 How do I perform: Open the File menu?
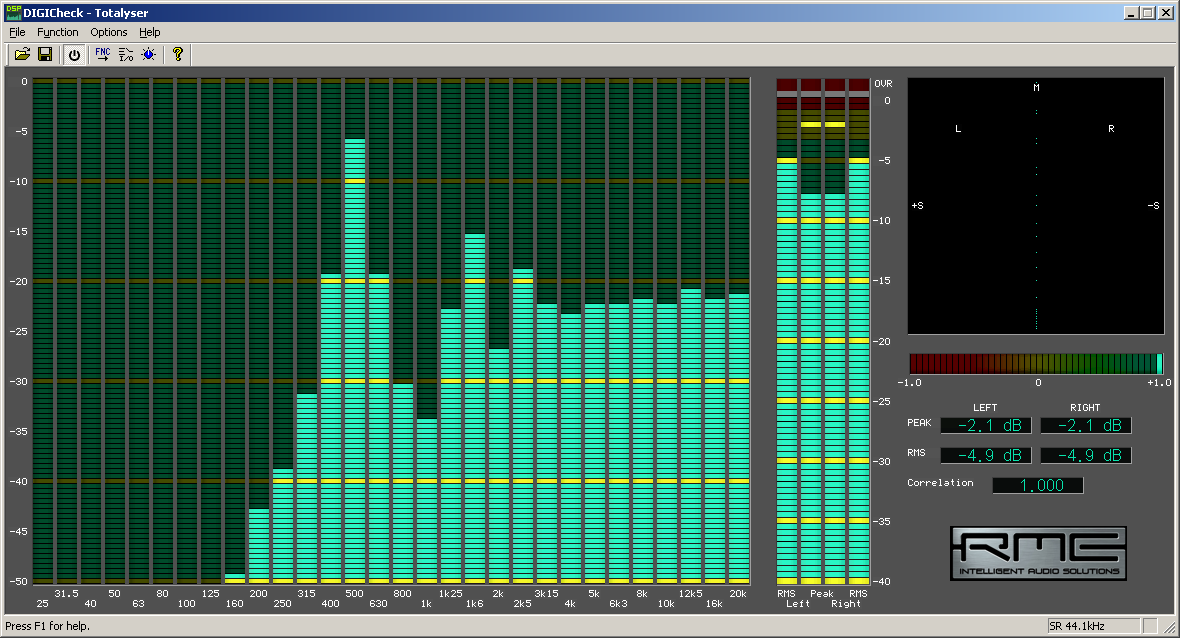(x=17, y=32)
